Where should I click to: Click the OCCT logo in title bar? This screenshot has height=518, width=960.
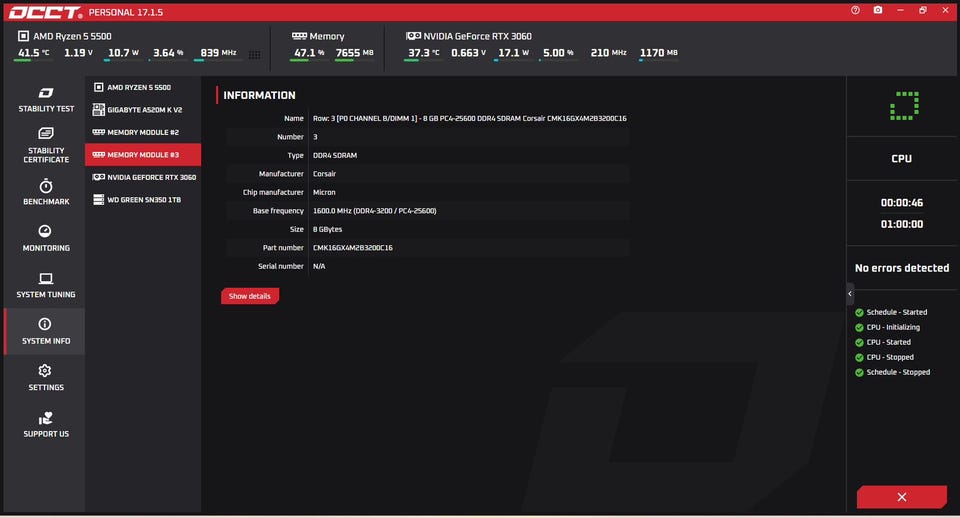pyautogui.click(x=45, y=12)
